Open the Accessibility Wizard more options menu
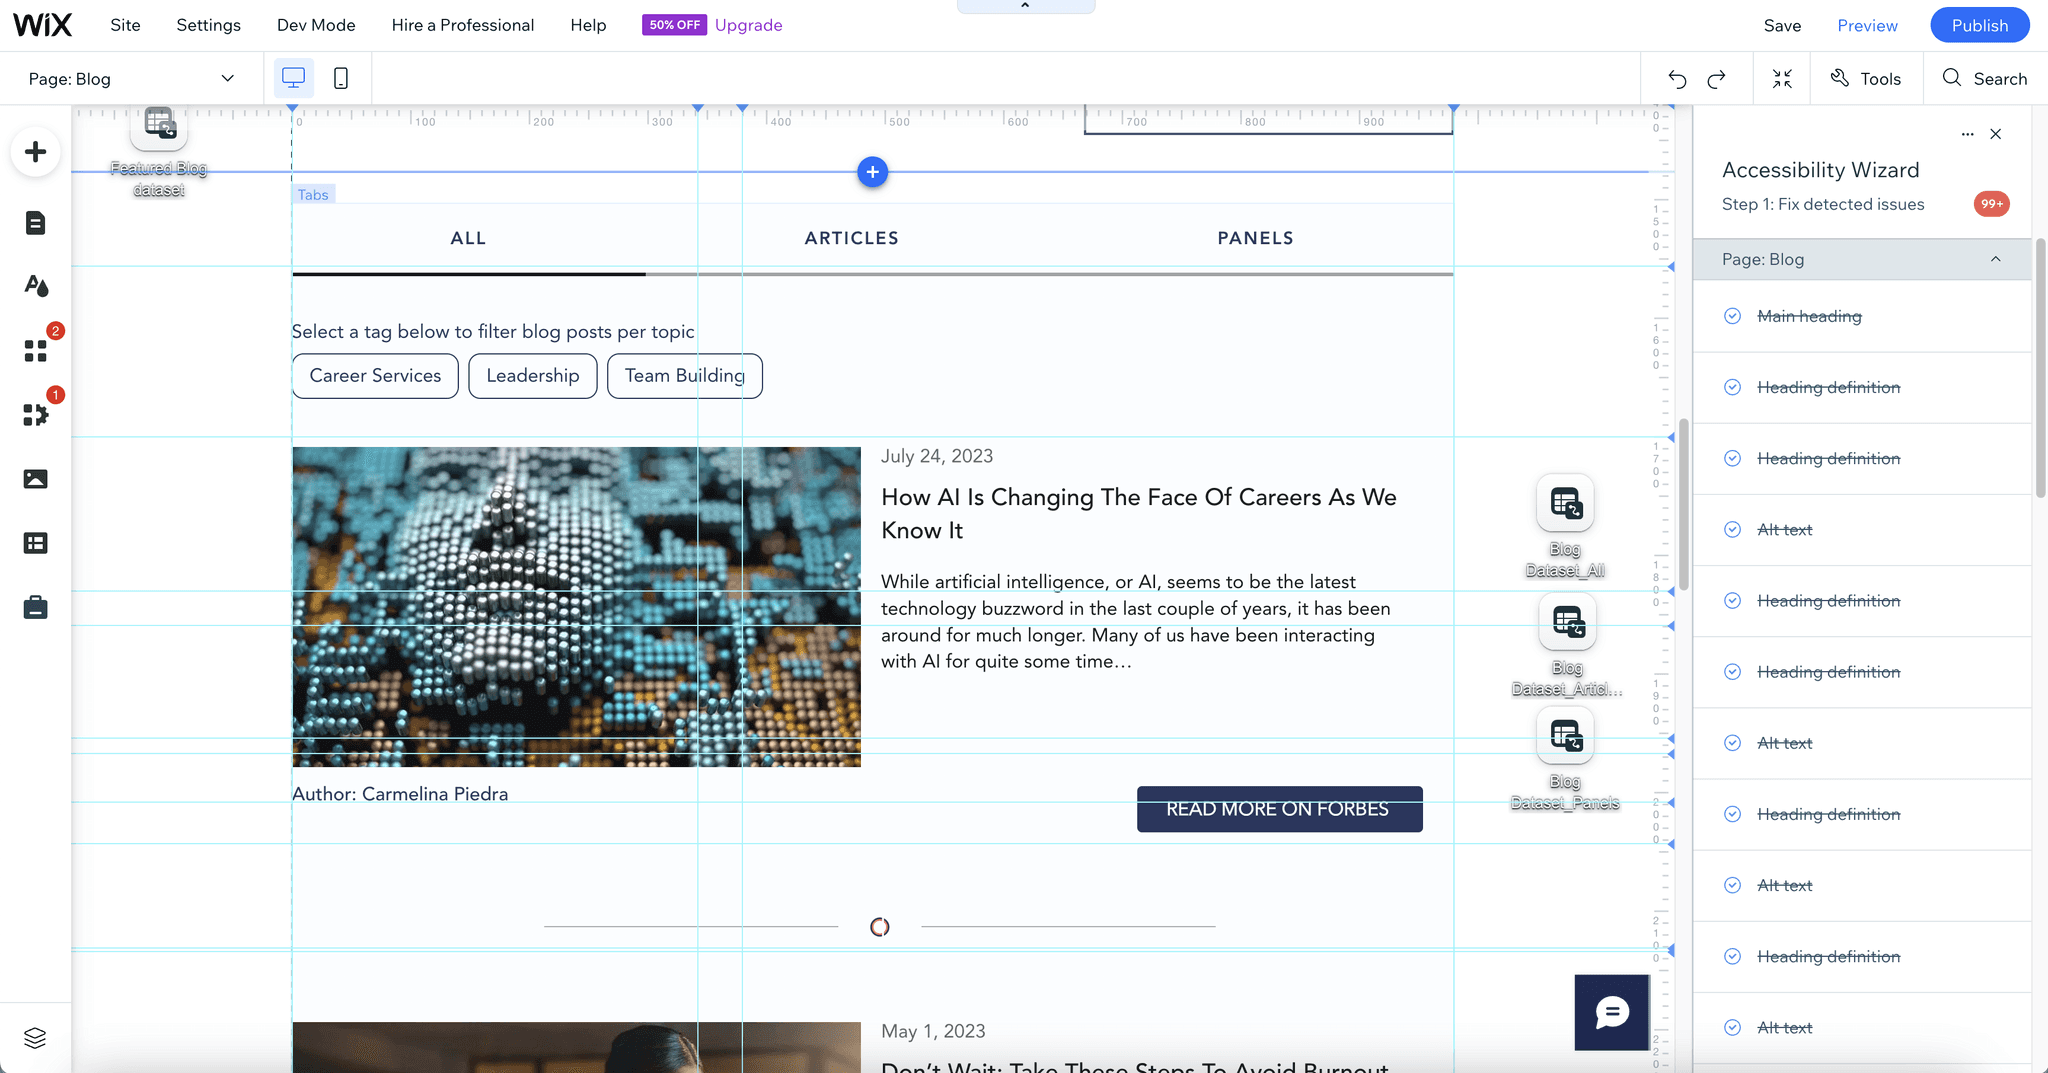 (1967, 133)
